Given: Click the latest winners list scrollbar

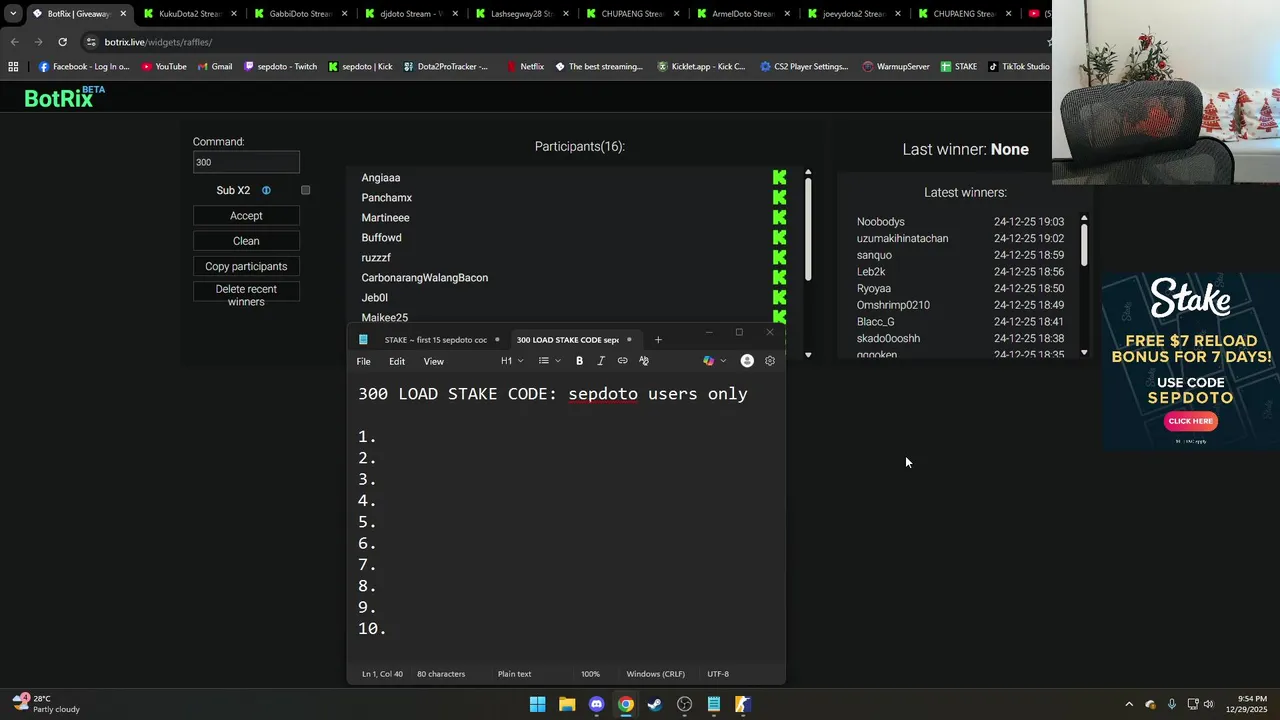Looking at the screenshot, I should click(1084, 244).
